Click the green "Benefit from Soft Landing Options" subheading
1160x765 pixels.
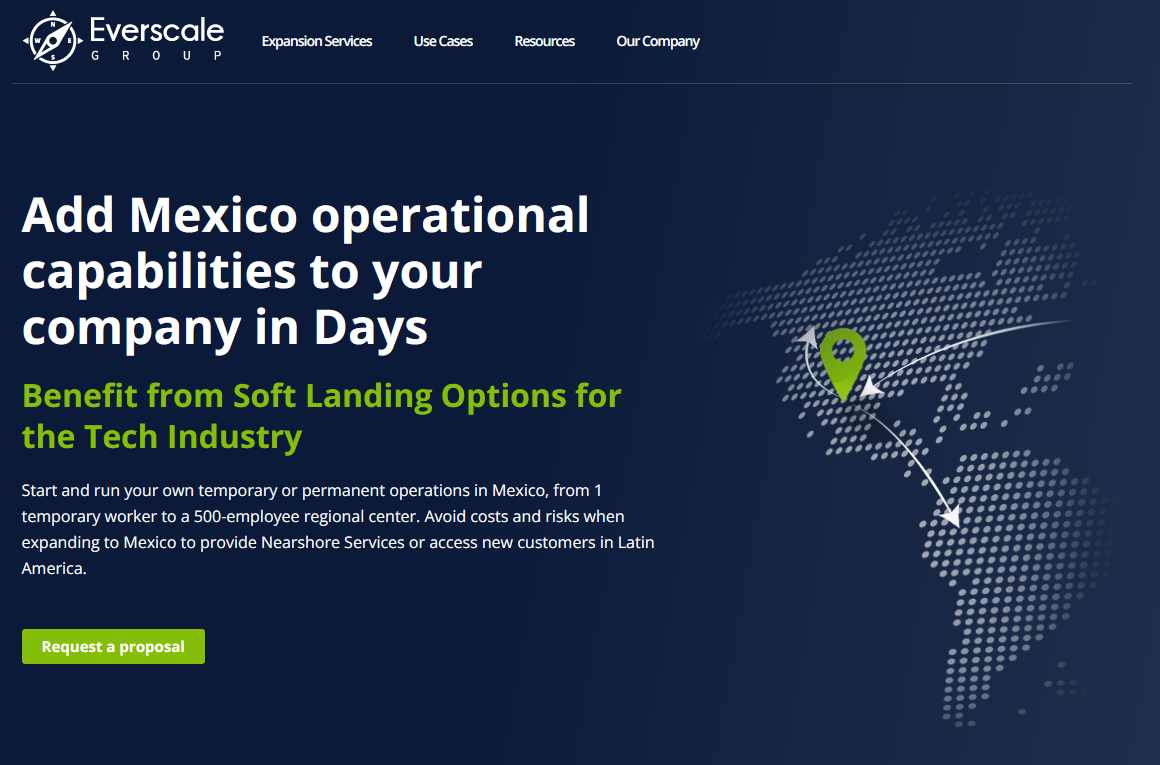click(x=321, y=416)
